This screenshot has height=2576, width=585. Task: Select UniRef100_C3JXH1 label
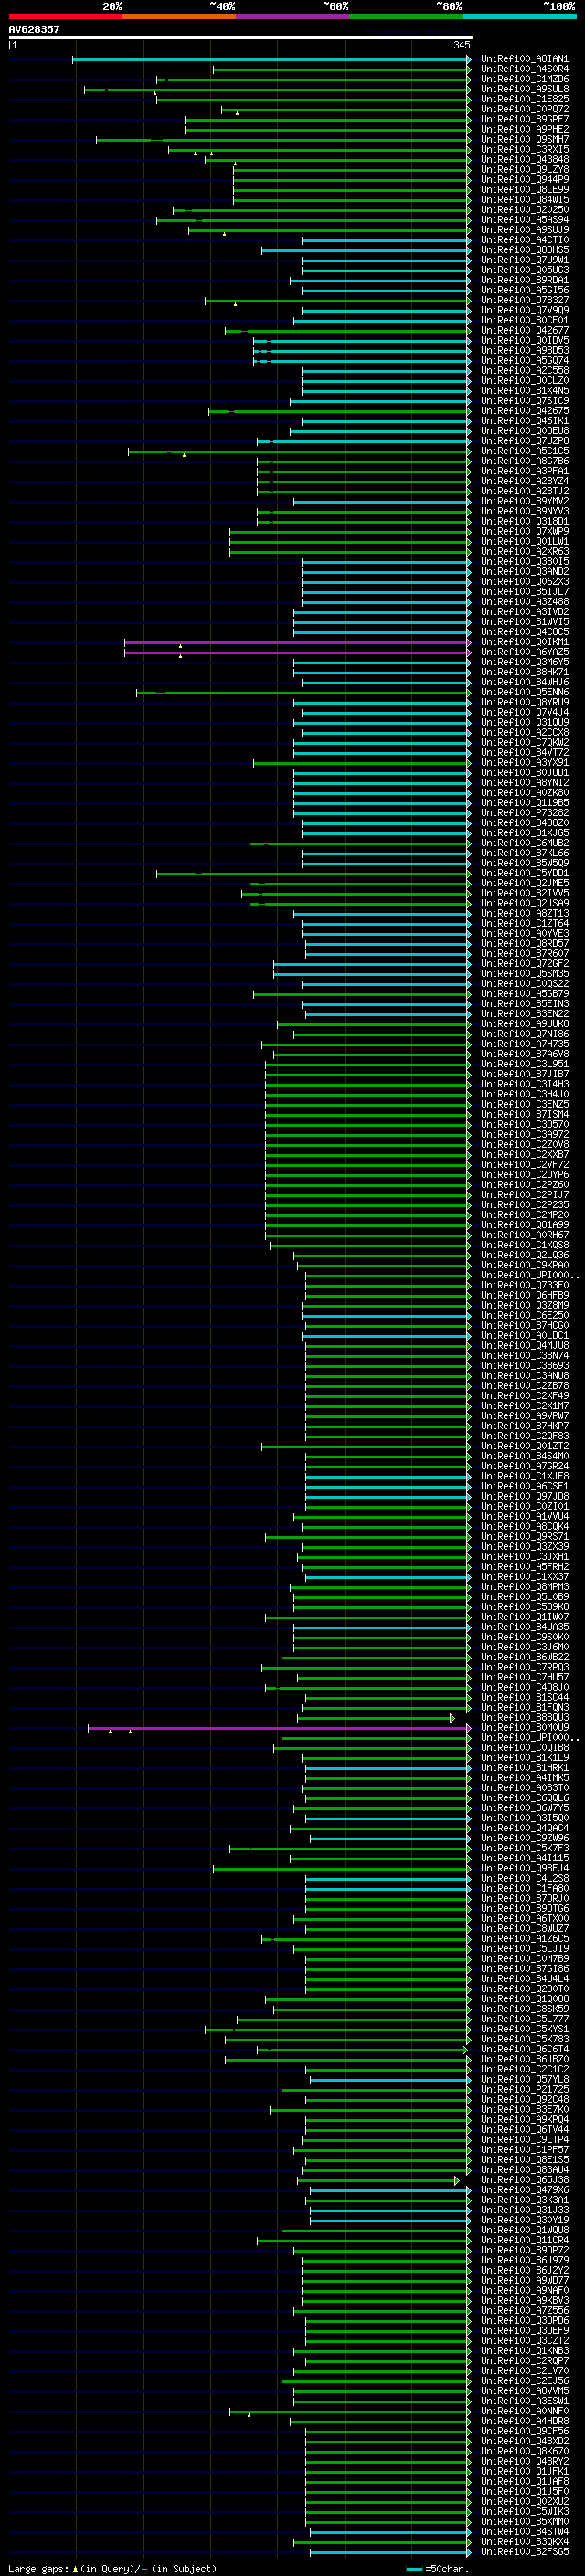pyautogui.click(x=525, y=1557)
